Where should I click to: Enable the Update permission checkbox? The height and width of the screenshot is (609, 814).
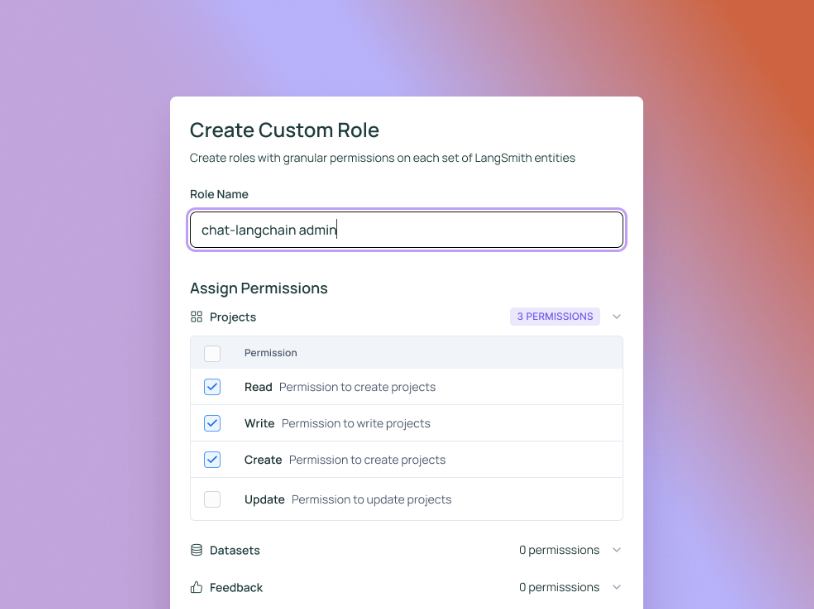click(x=212, y=499)
